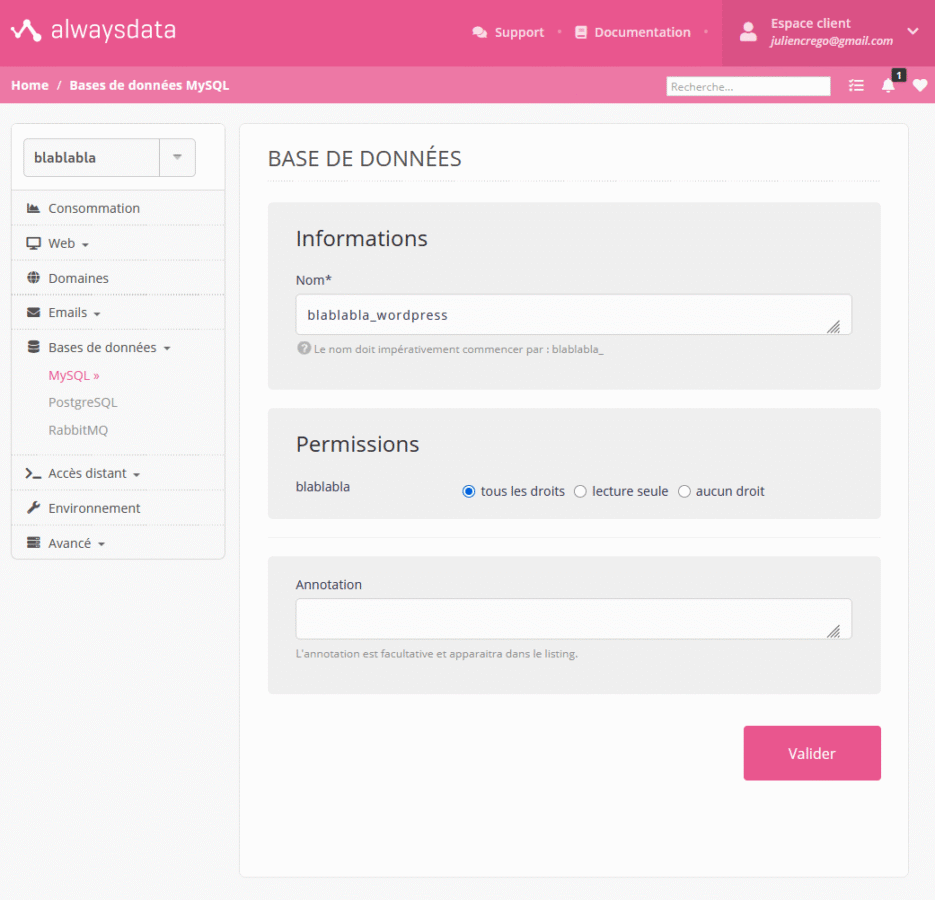Screen dimensions: 935x900
Task: Click the Domaines globe icon
Action: coord(33,278)
